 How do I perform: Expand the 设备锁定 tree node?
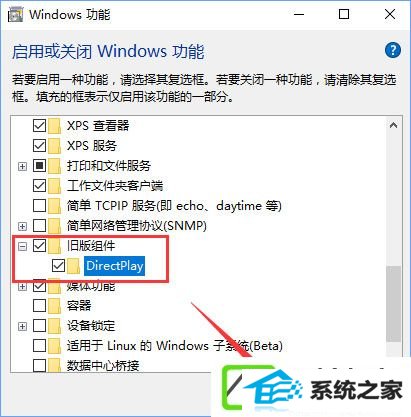22,326
